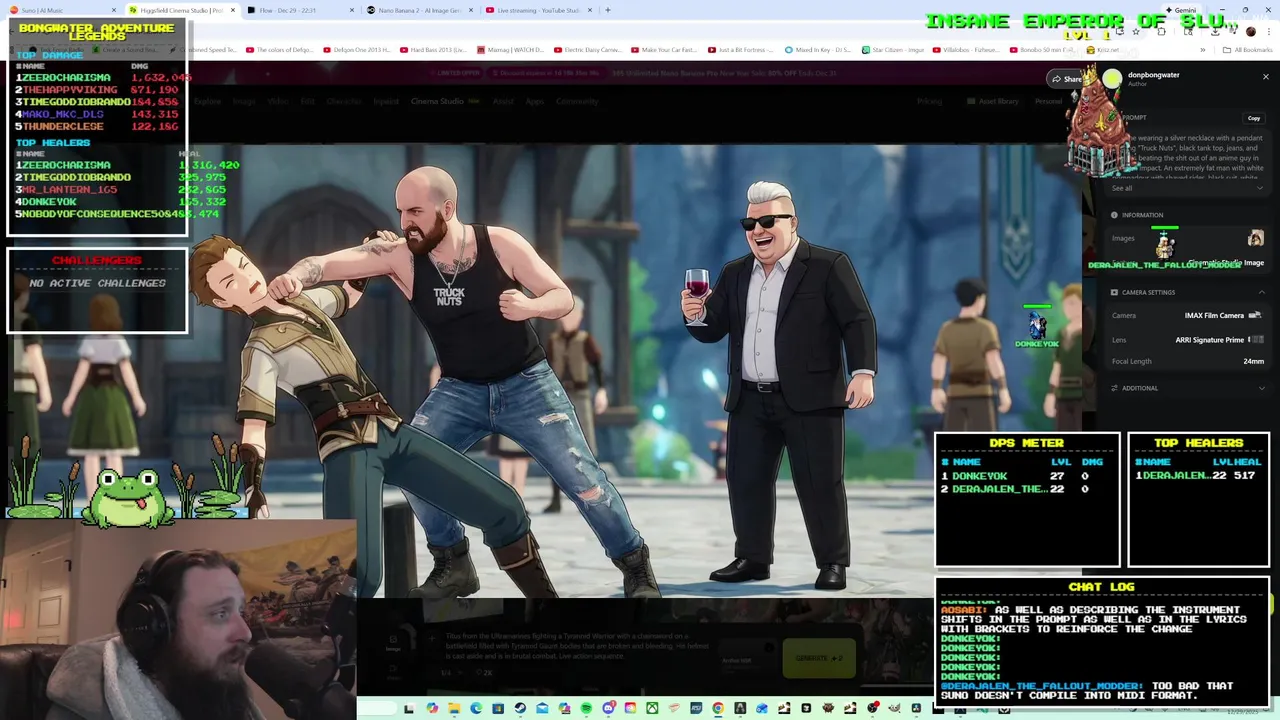The width and height of the screenshot is (1280, 720).
Task: Open Discord from the taskbar
Action: 608,708
